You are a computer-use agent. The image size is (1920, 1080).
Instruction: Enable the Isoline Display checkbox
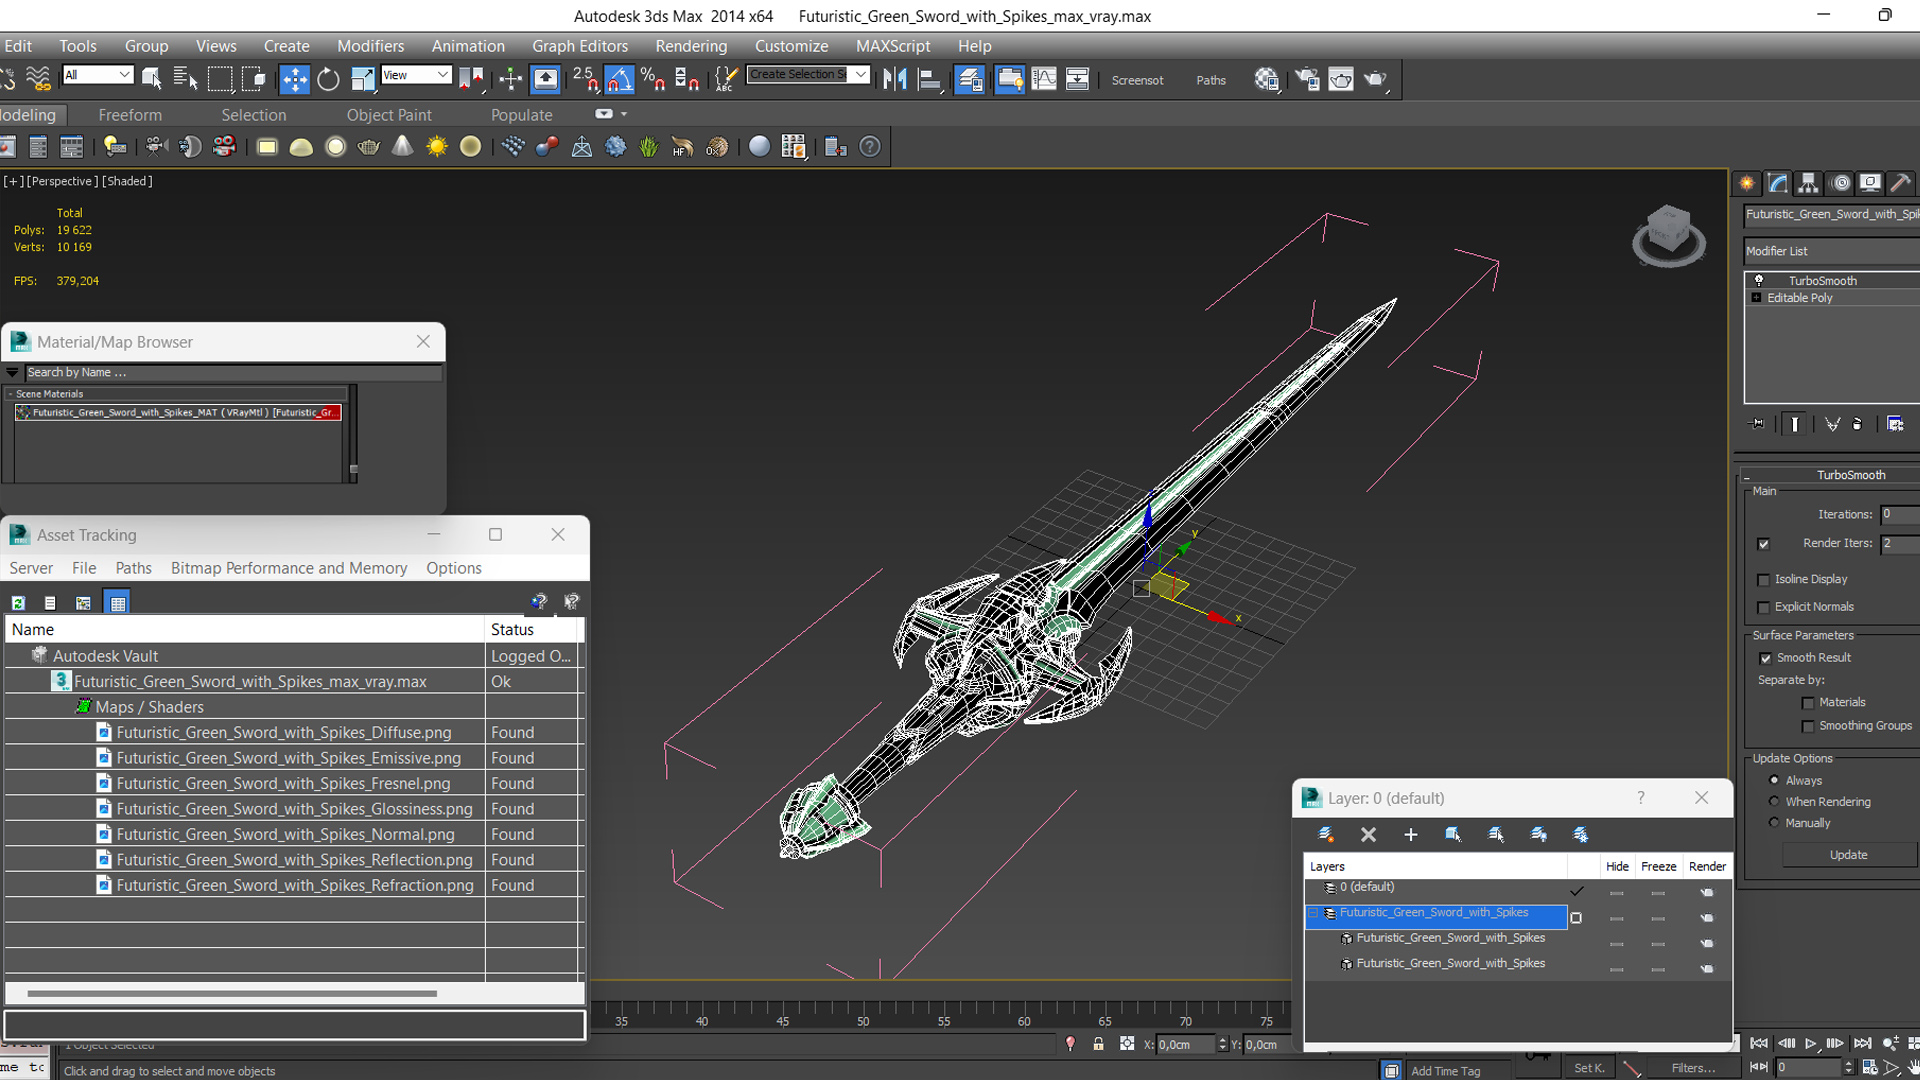coord(1763,580)
